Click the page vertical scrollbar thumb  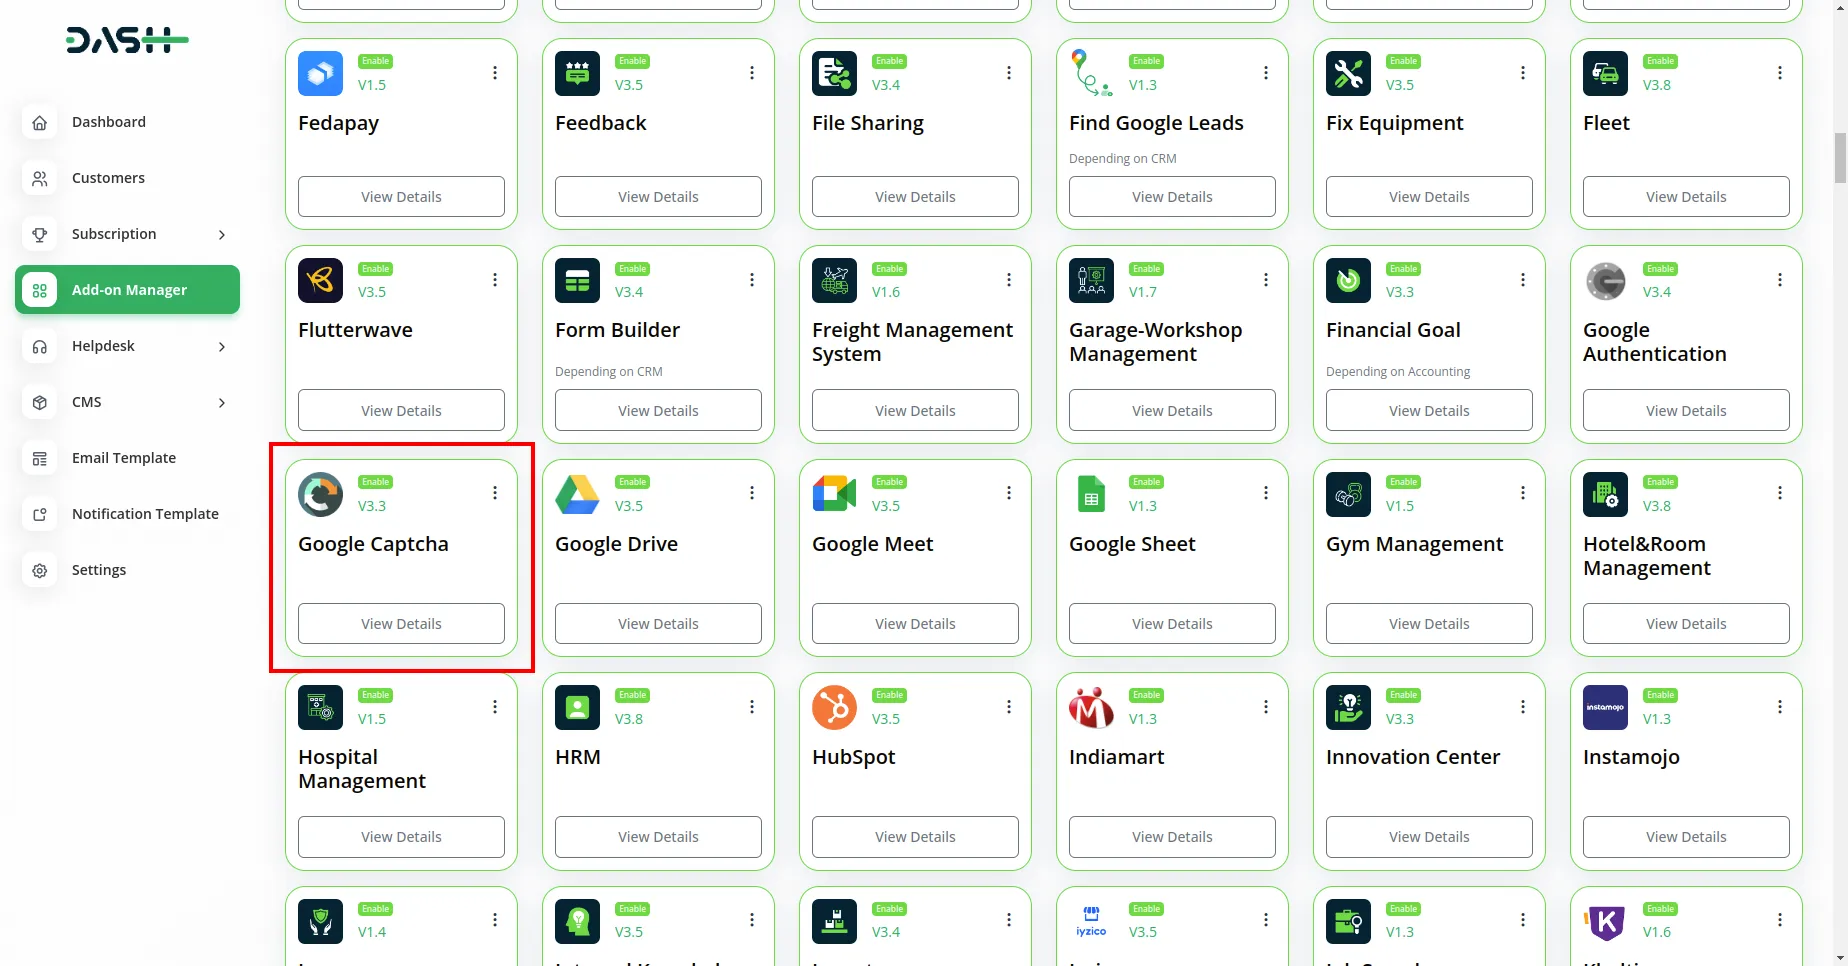(x=1840, y=158)
